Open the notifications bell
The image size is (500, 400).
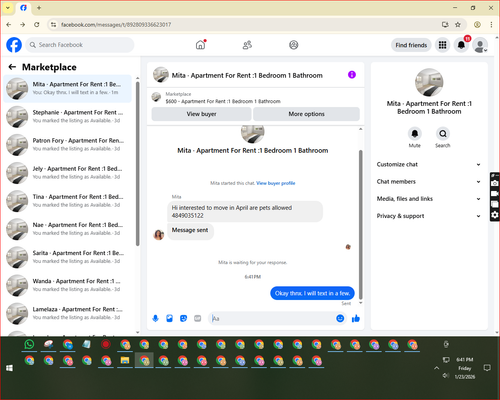461,45
